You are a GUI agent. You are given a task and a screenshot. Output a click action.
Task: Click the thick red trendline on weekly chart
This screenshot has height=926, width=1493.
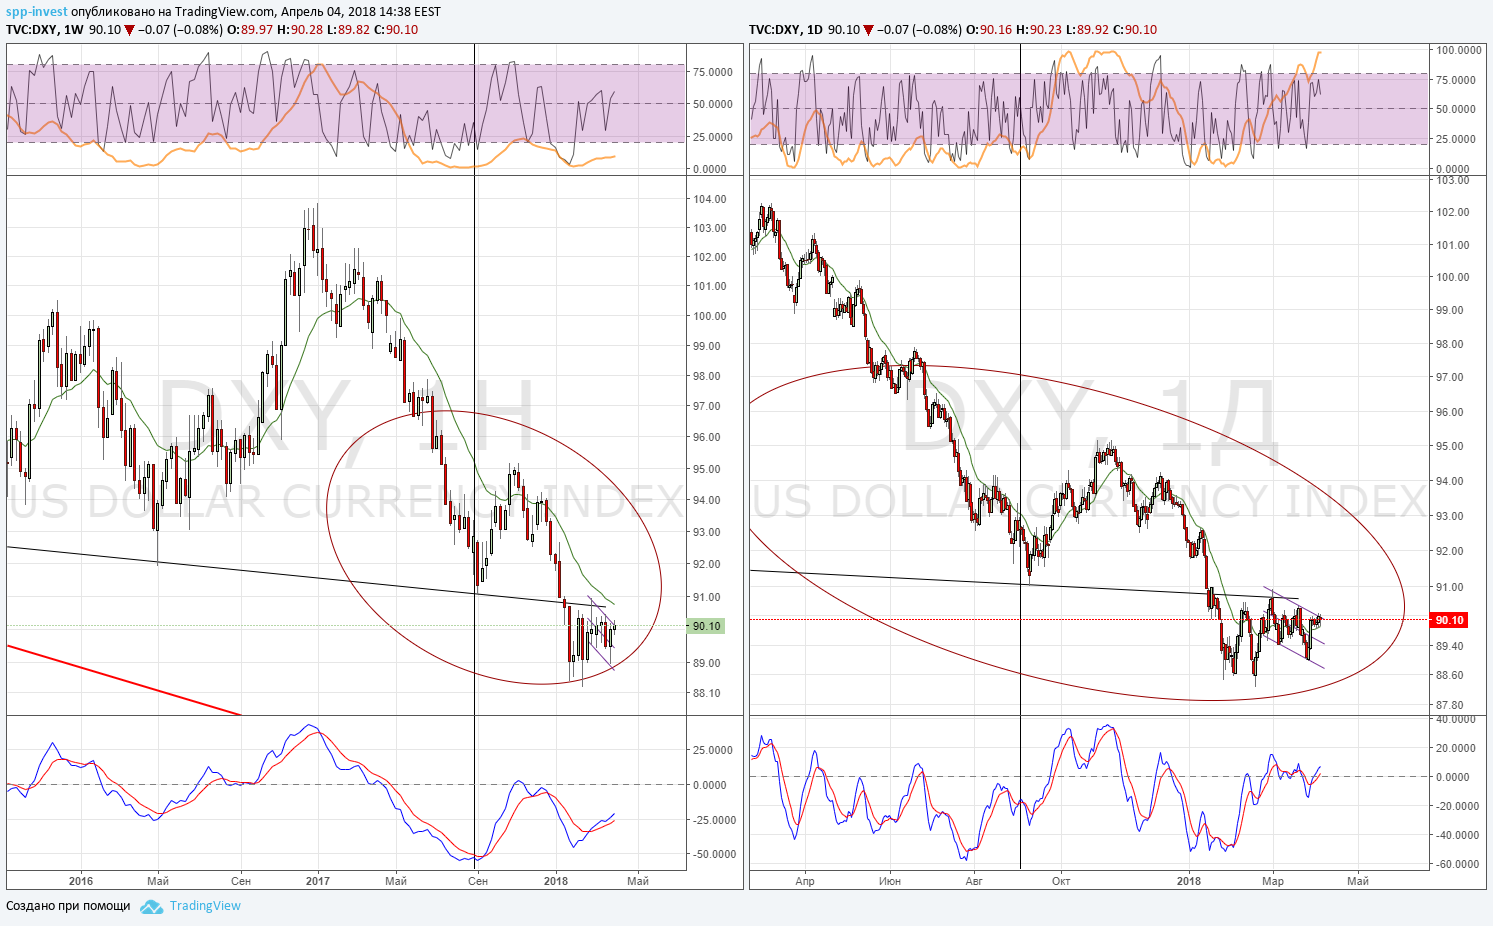(x=124, y=680)
